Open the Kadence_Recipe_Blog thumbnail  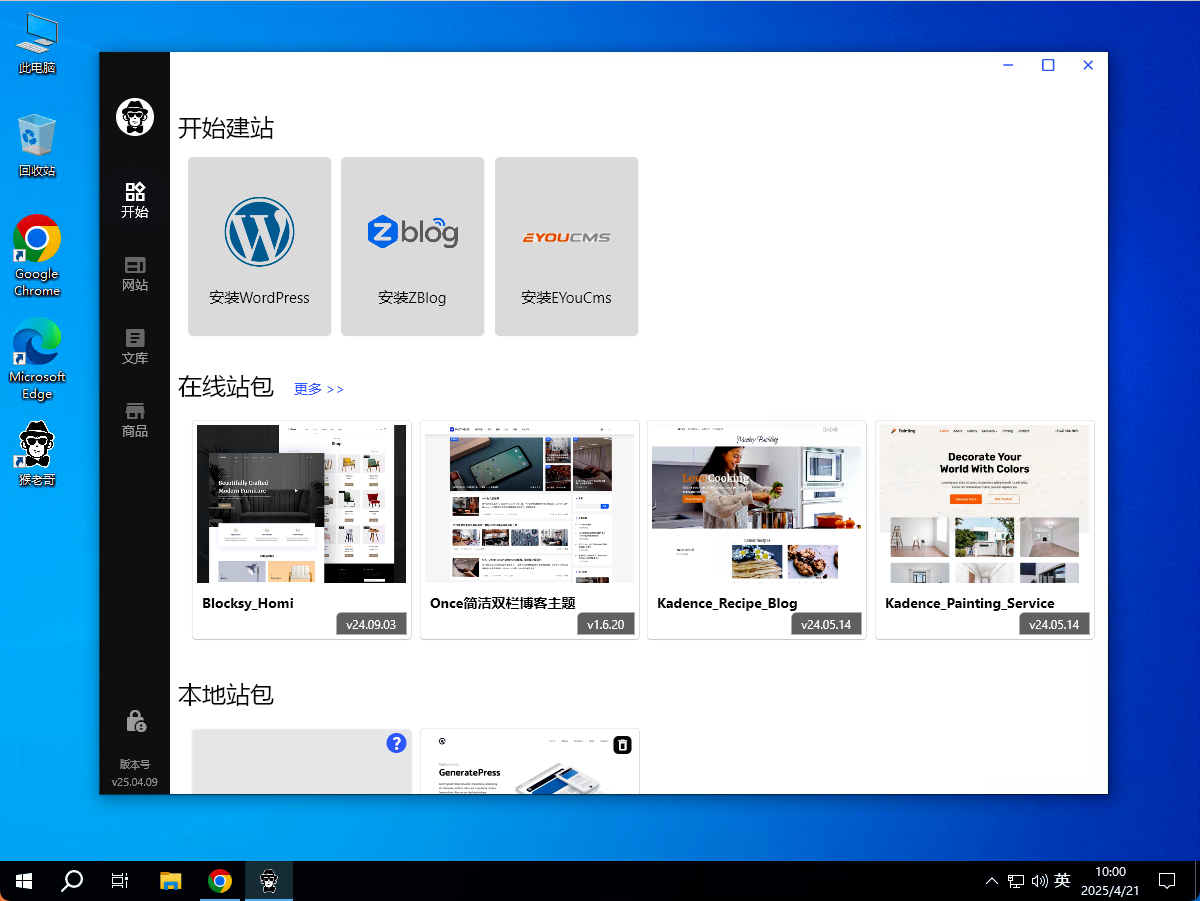(x=757, y=504)
